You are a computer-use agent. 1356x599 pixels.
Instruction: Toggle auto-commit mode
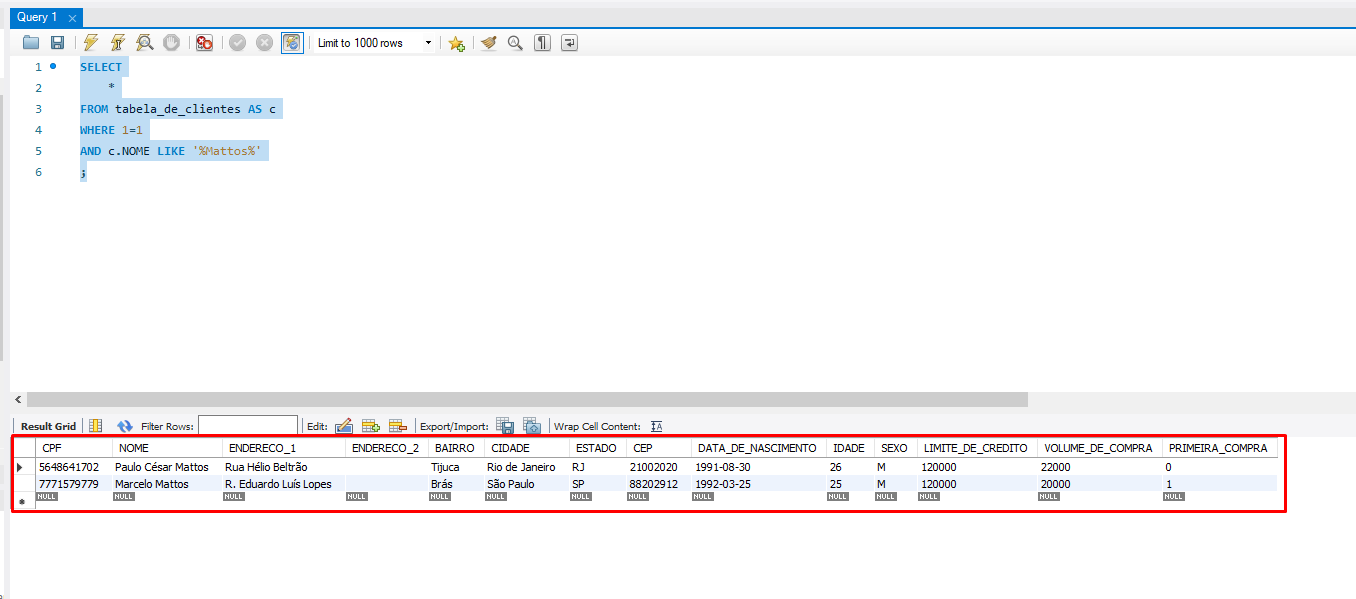click(292, 43)
